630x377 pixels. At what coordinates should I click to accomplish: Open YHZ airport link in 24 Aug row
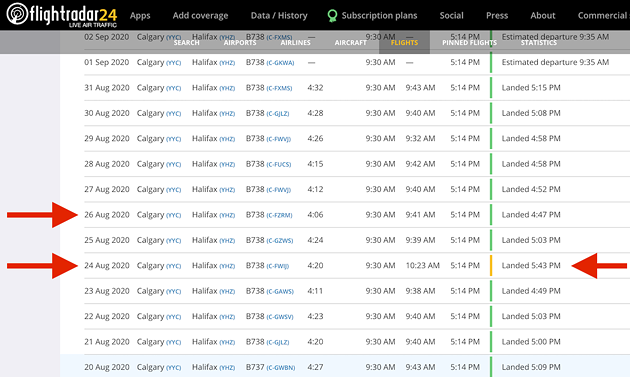click(227, 266)
